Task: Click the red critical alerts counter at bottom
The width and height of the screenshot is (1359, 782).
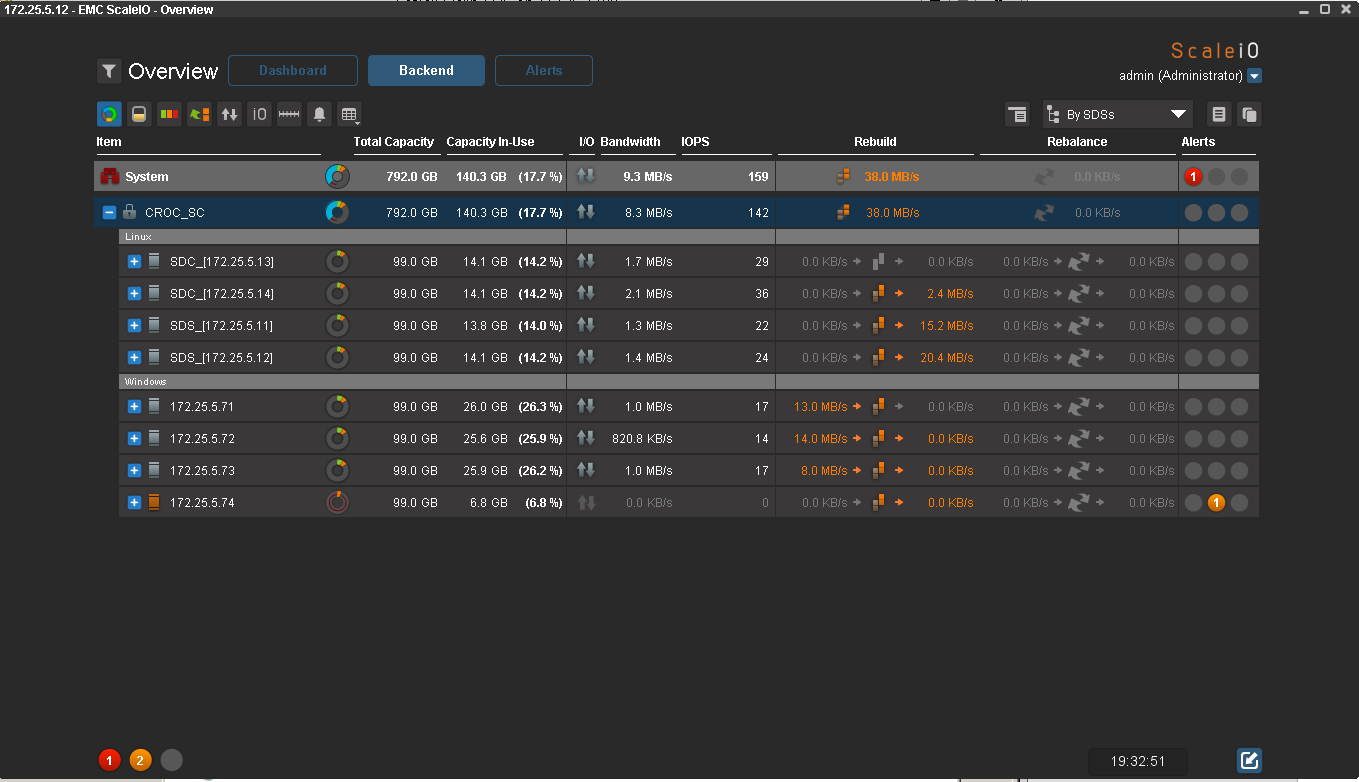Action: coord(109,760)
